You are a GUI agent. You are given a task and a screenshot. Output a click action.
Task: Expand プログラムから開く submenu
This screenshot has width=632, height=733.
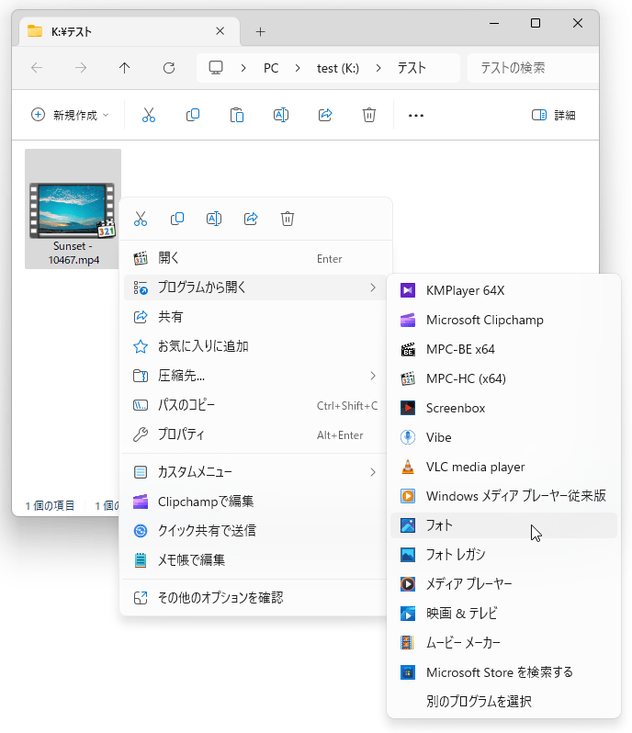tap(255, 287)
